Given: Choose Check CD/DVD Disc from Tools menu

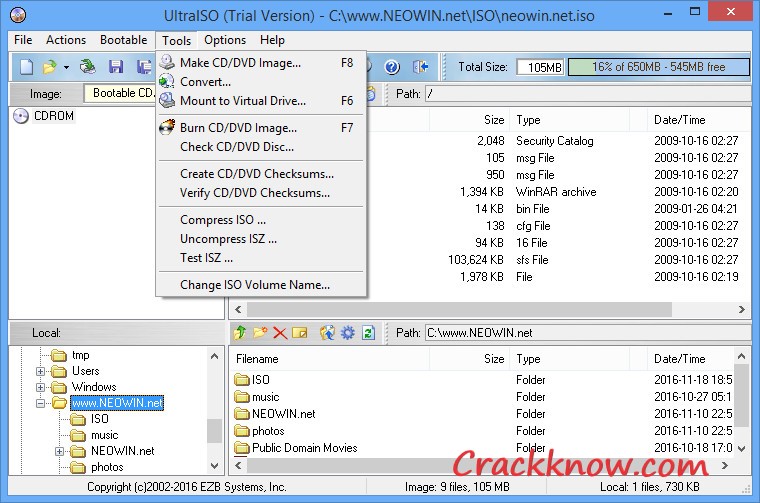Looking at the screenshot, I should coord(261,147).
